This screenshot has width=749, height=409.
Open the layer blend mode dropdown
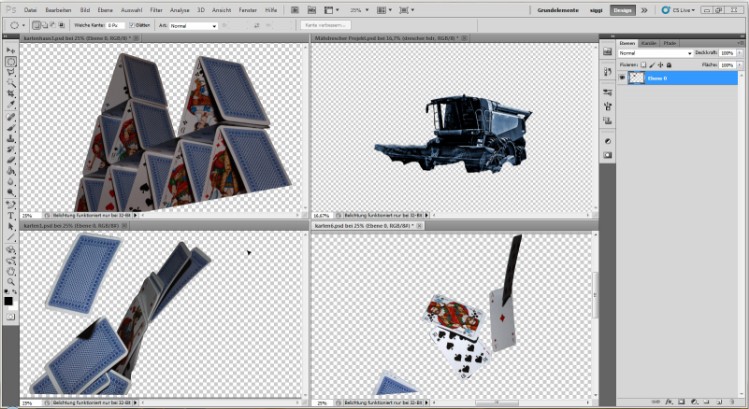655,53
